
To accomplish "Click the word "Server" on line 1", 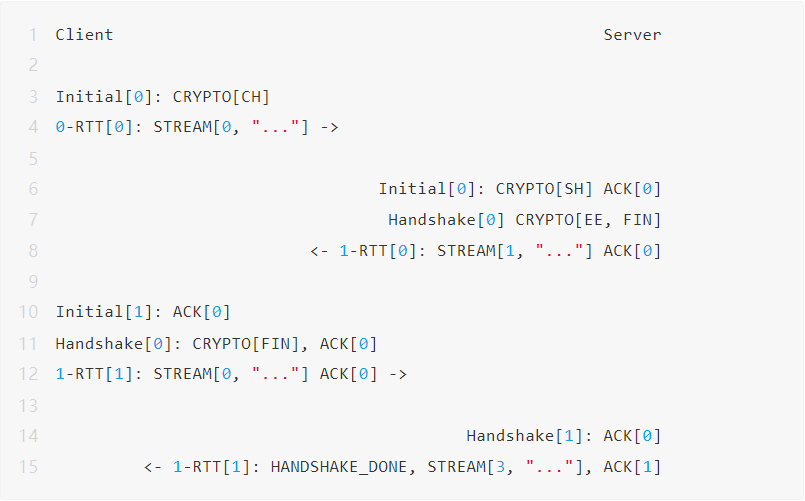I will point(632,35).
